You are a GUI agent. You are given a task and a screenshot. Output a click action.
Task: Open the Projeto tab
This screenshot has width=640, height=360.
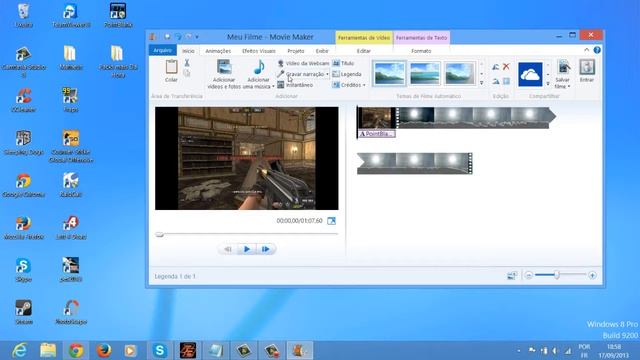pos(296,51)
